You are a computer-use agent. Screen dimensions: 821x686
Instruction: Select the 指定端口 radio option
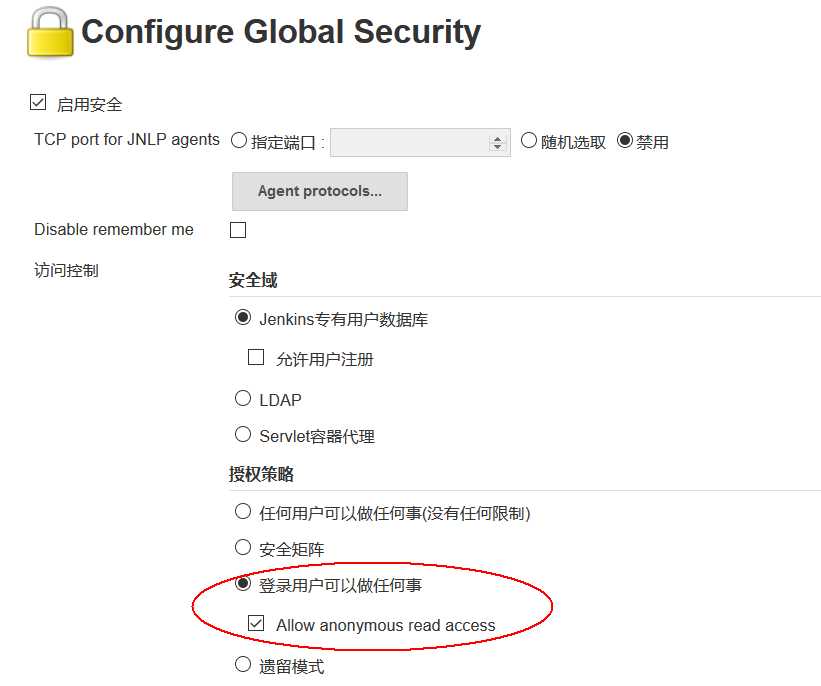pos(239,141)
